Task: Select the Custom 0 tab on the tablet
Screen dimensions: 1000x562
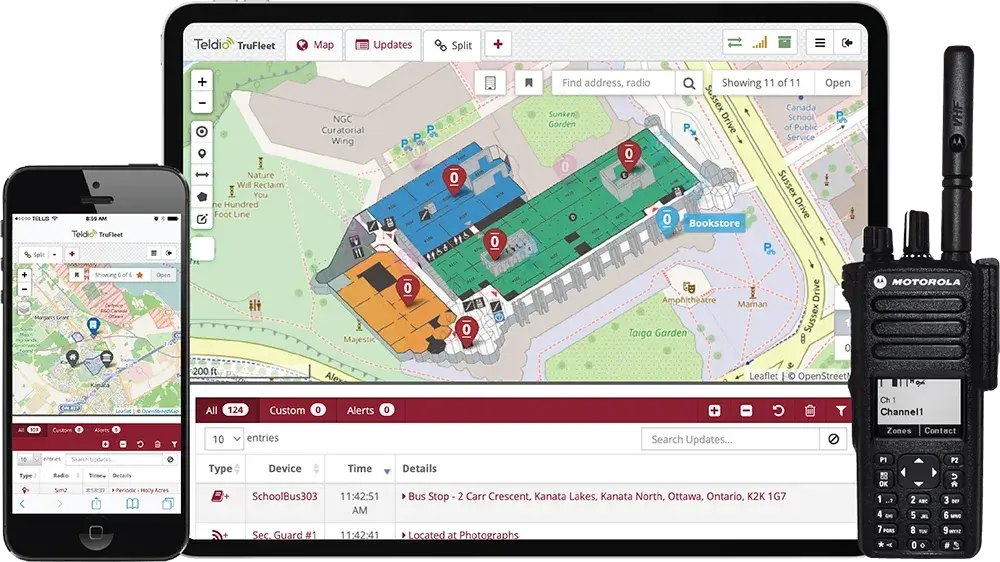Action: click(297, 410)
